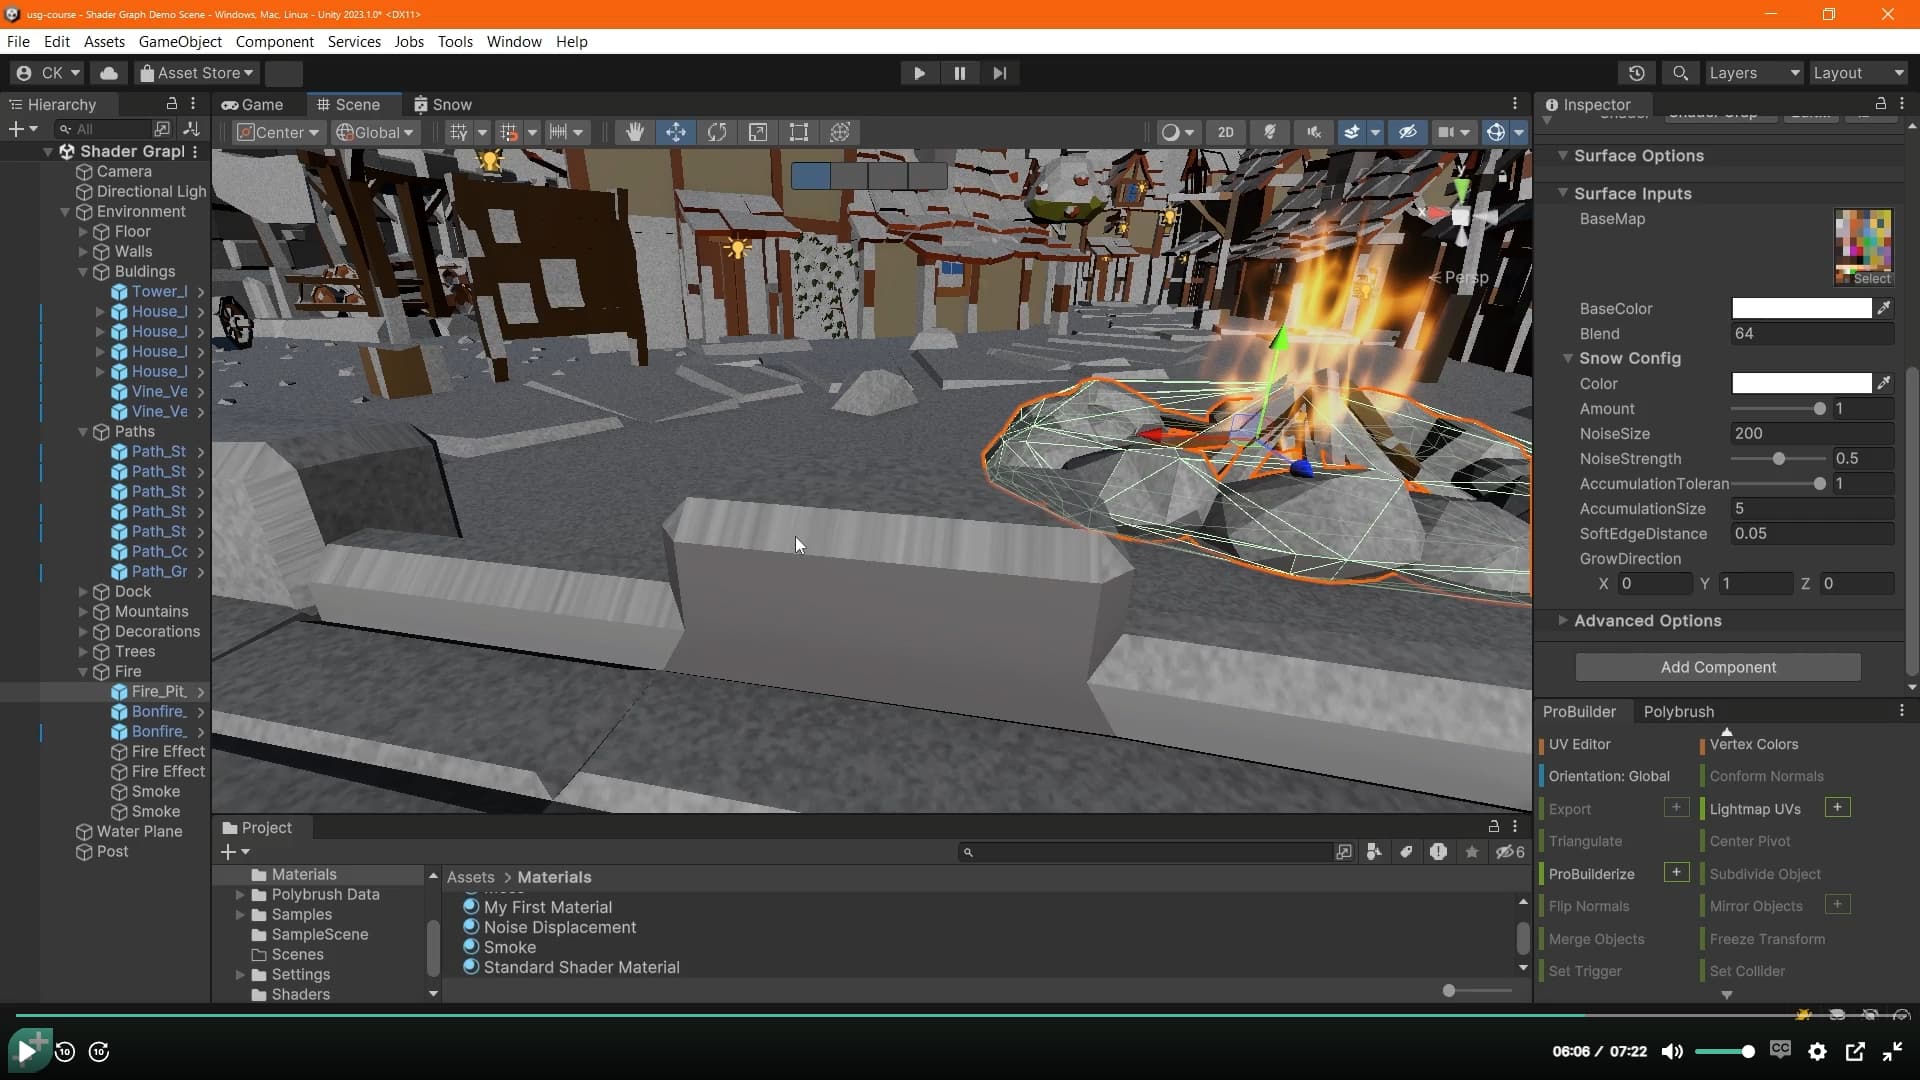
Task: Collapse the Buldings hierarchy node
Action: (x=83, y=271)
